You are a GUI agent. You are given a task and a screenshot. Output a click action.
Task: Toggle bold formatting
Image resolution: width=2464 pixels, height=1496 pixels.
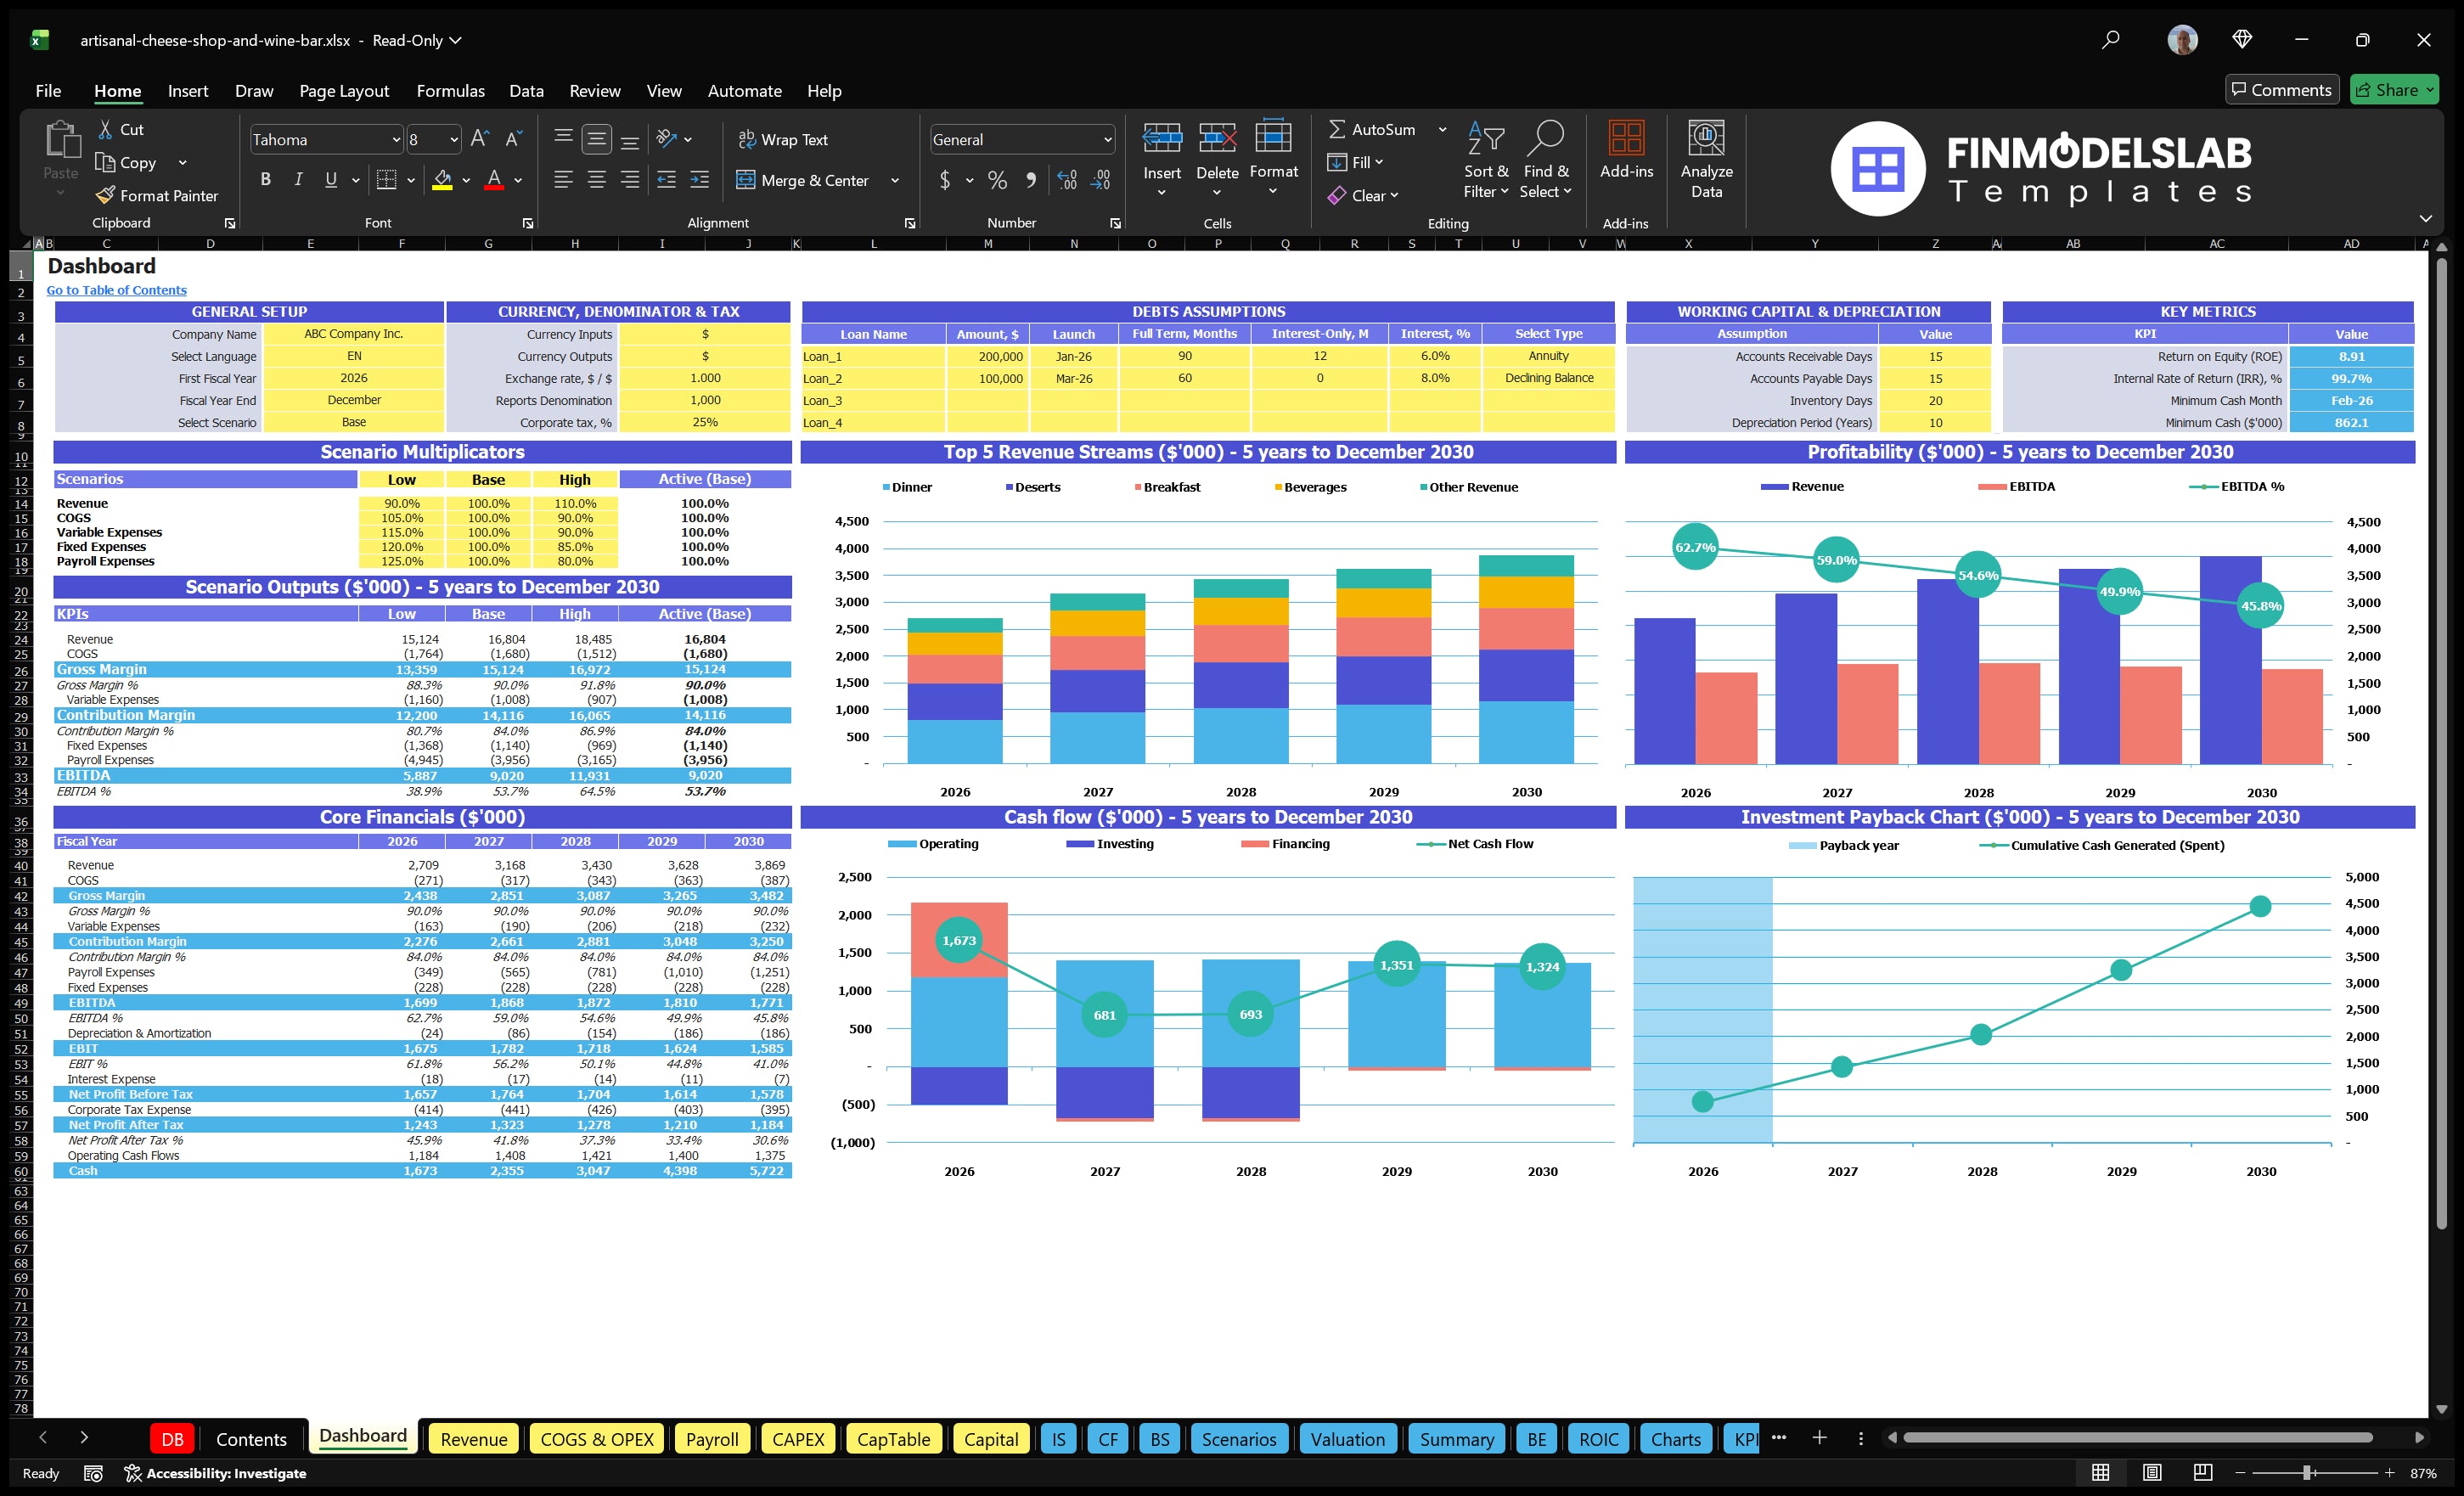pyautogui.click(x=265, y=179)
